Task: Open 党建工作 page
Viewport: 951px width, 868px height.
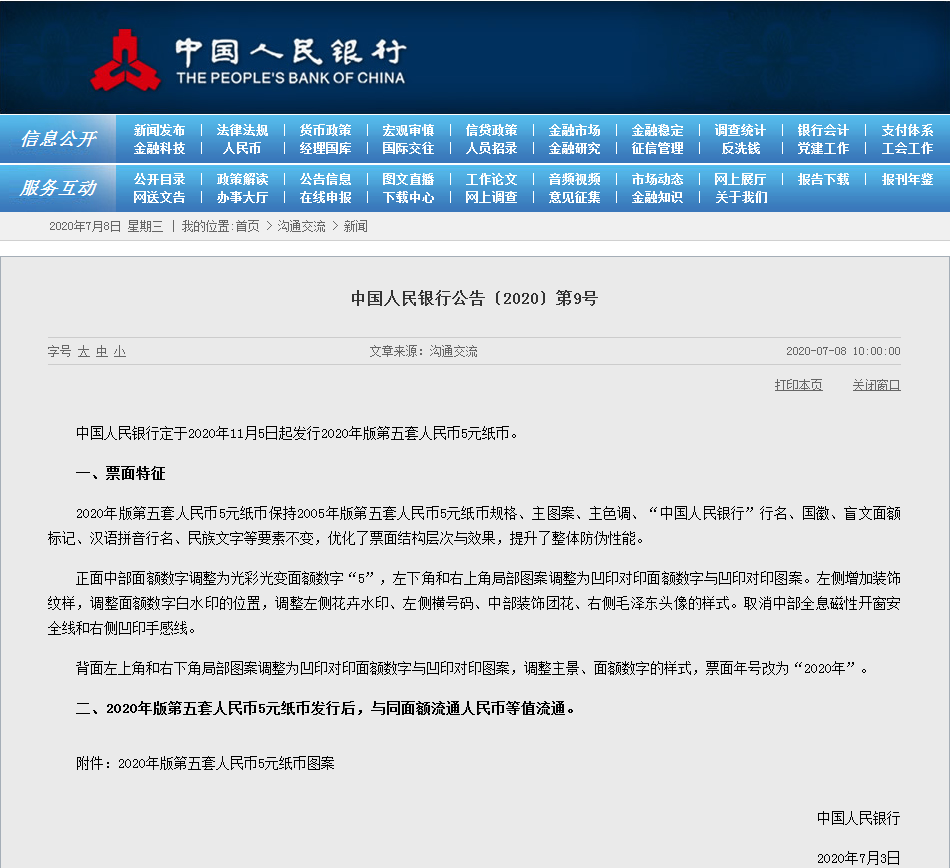Action: pyautogui.click(x=823, y=149)
